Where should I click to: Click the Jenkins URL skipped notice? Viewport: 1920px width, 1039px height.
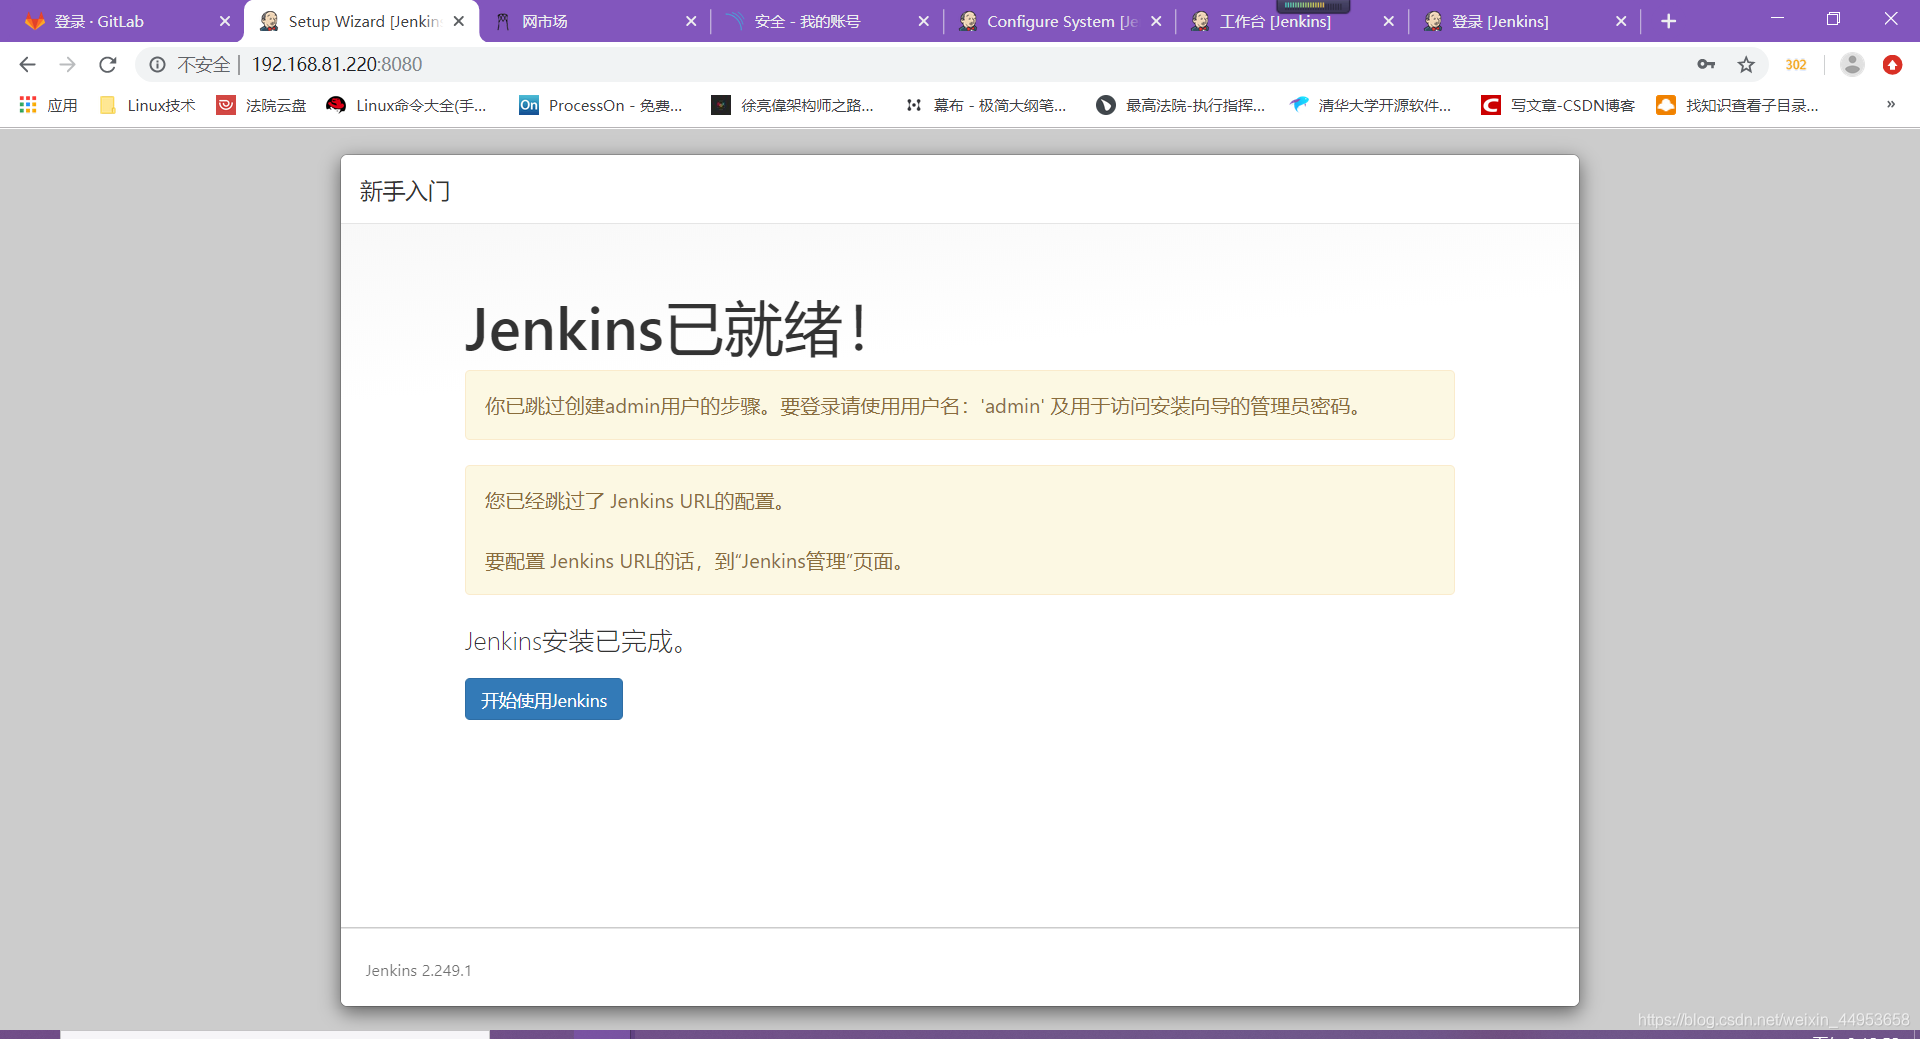click(x=960, y=530)
